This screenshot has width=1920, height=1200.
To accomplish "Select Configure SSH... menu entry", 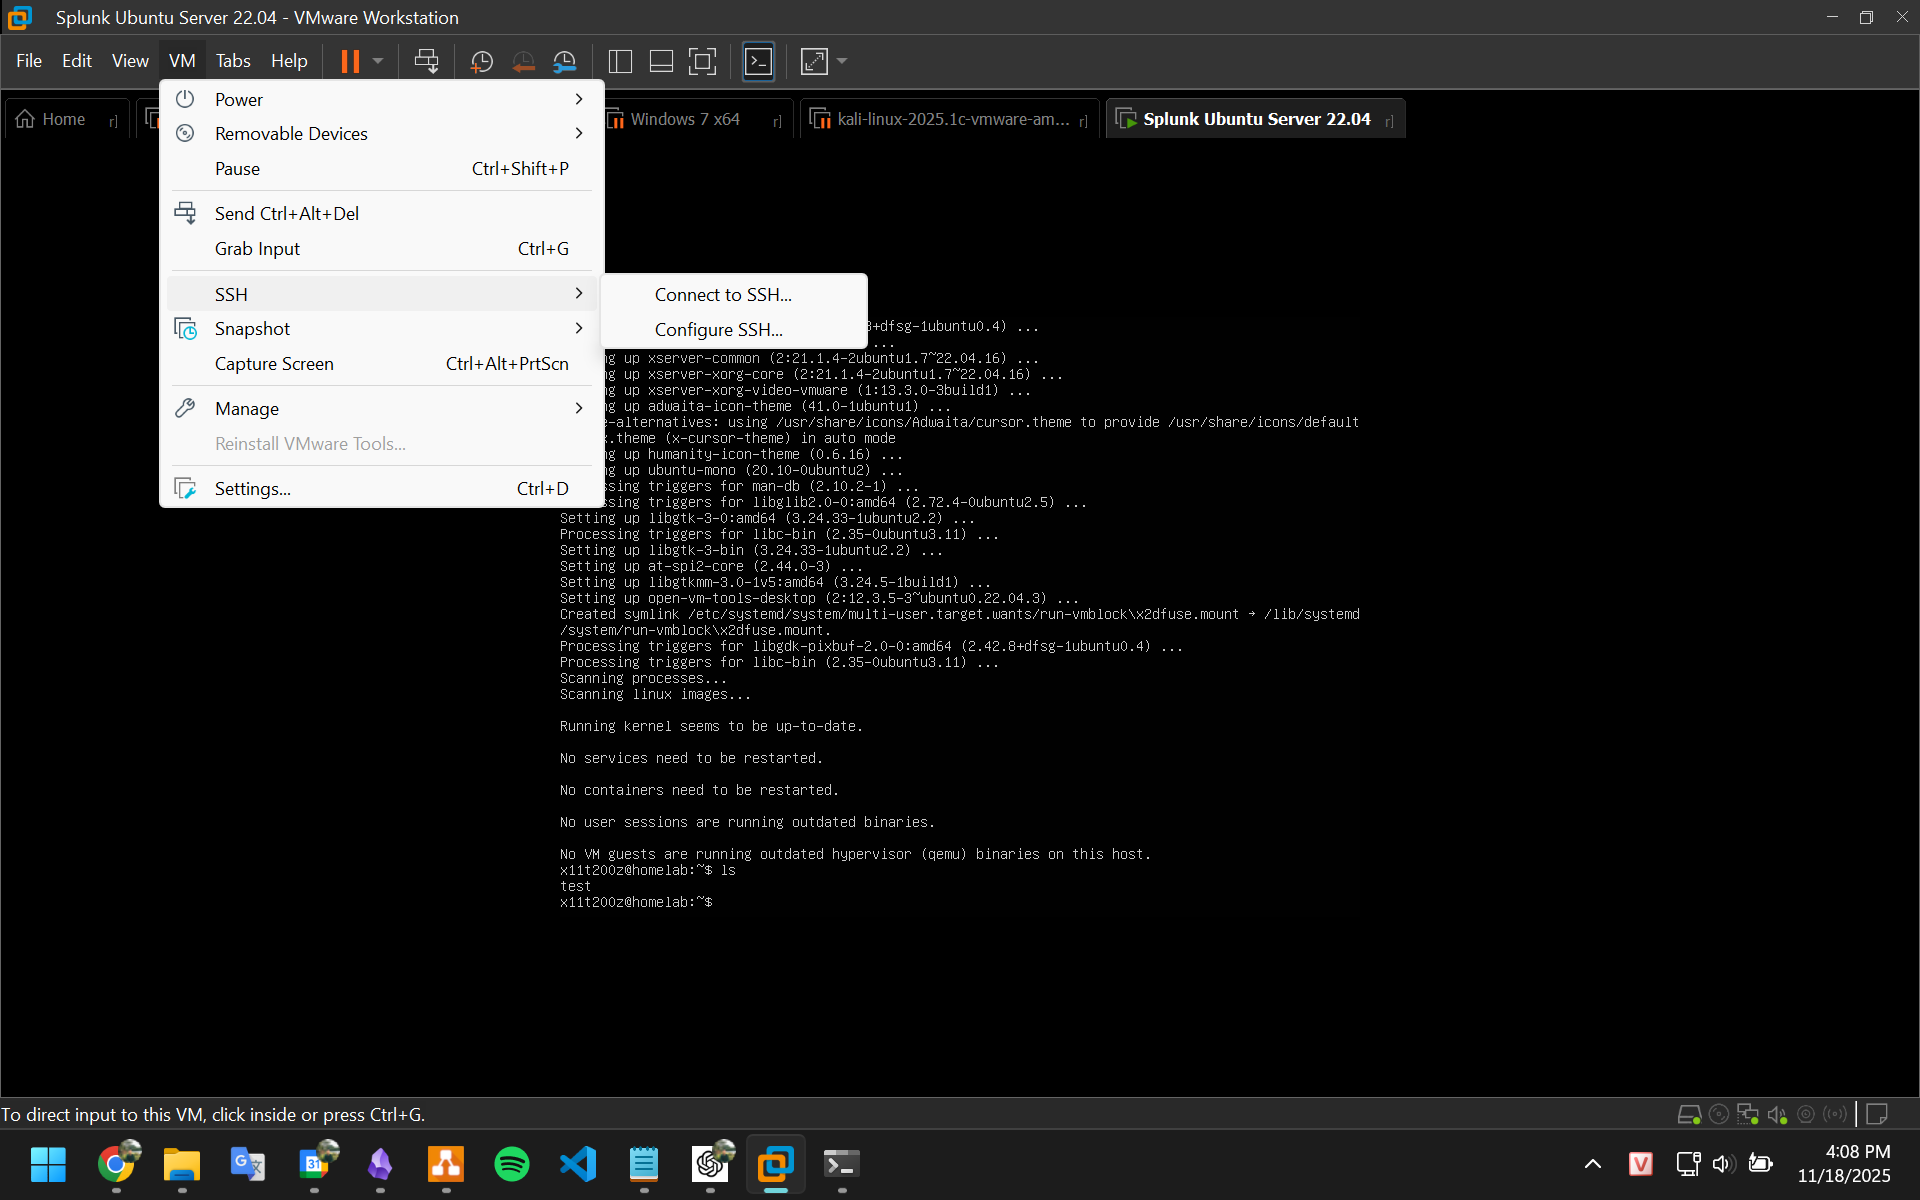I will pos(718,329).
